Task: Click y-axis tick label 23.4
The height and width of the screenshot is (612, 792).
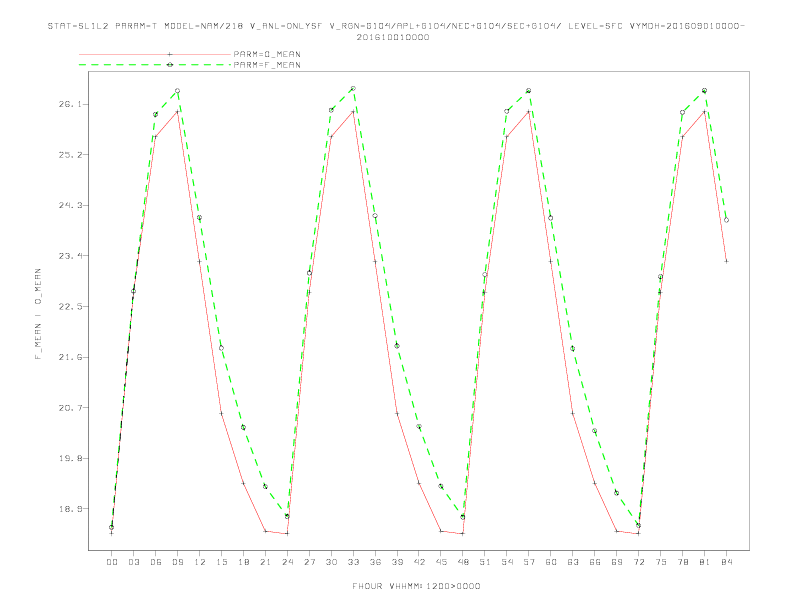Action: tap(69, 256)
